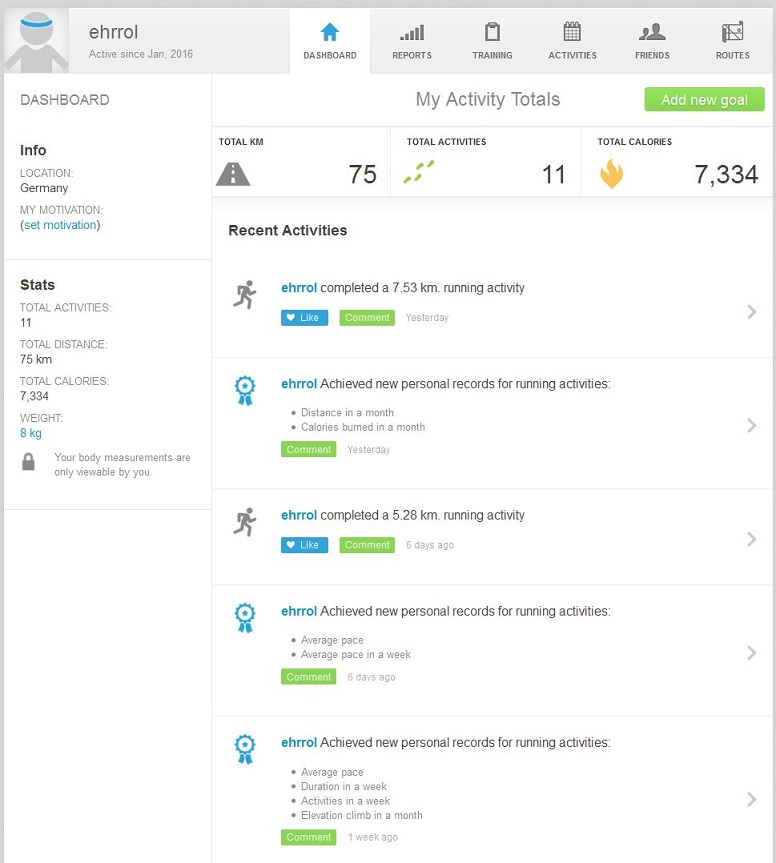Open the Activities calendar icon

click(x=572, y=32)
